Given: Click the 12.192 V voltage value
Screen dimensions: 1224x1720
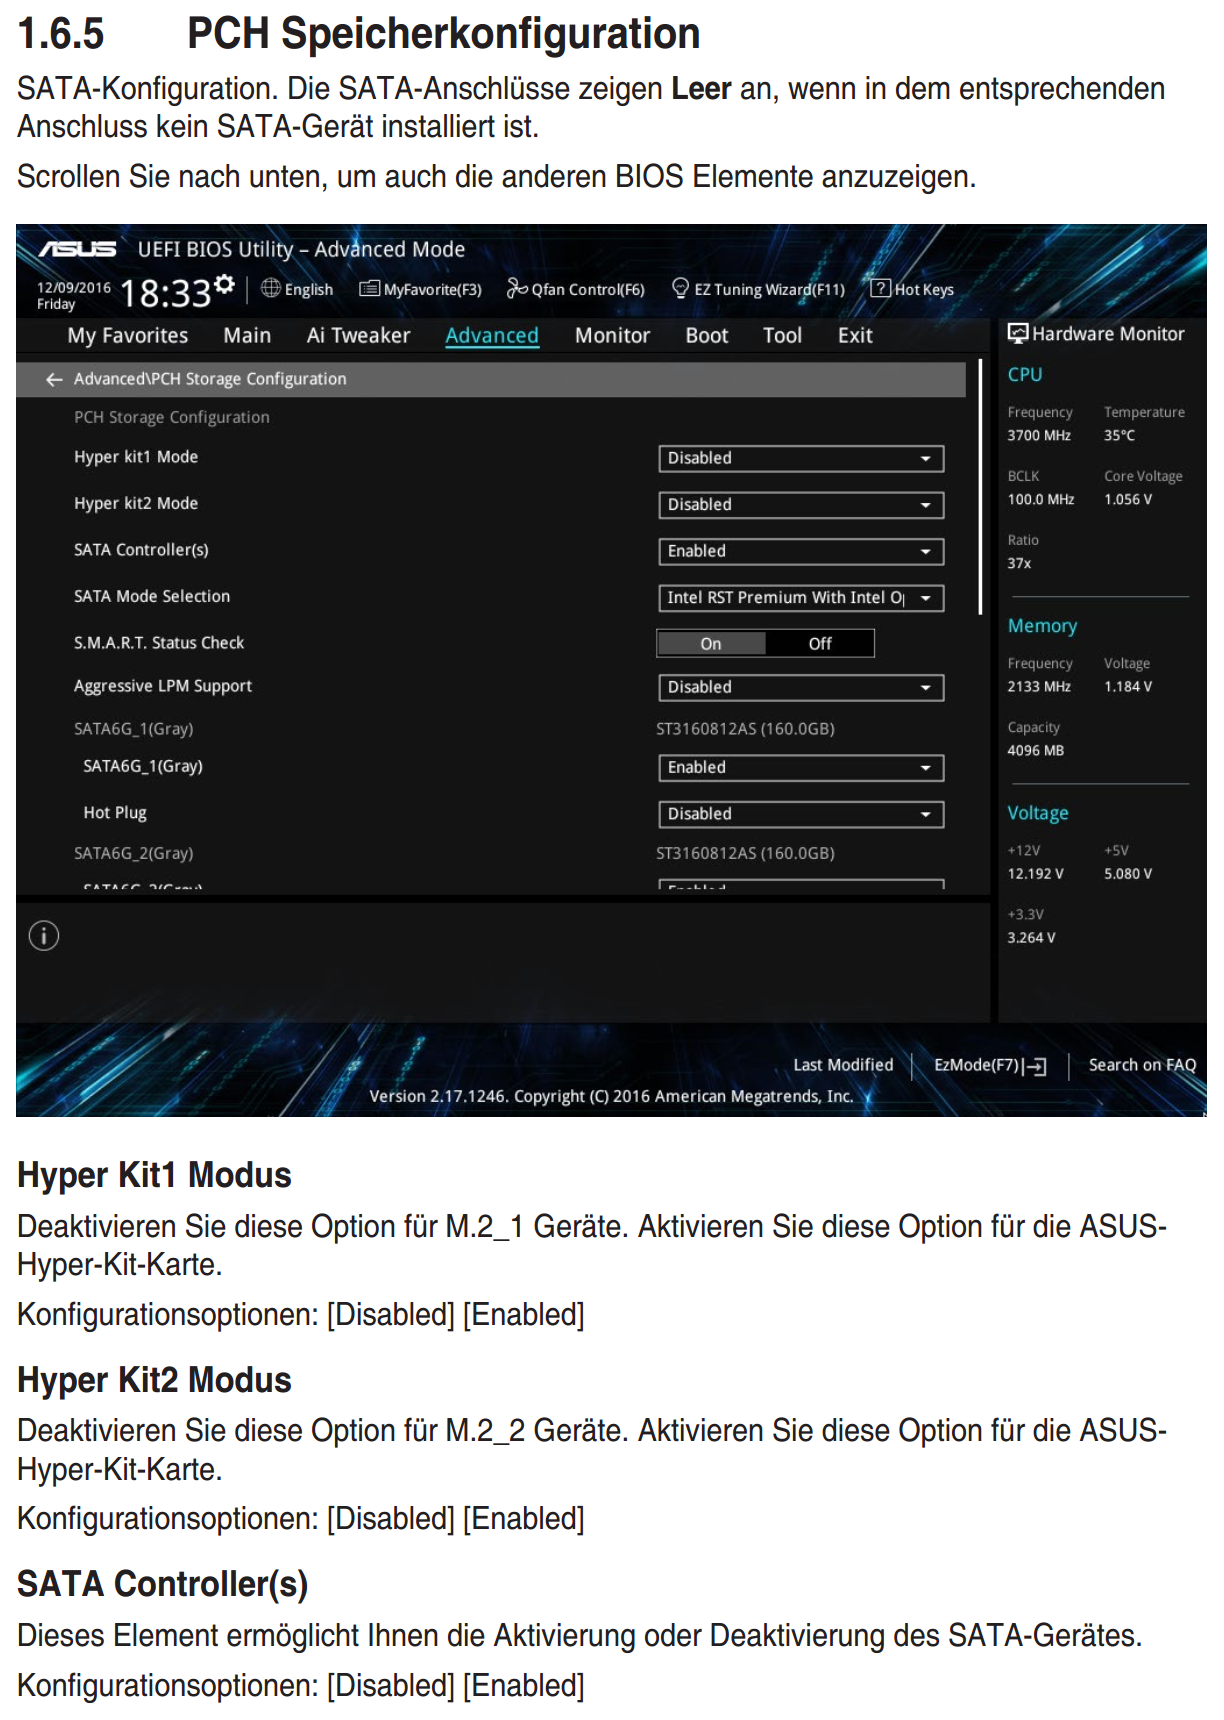Looking at the screenshot, I should click(x=1036, y=874).
